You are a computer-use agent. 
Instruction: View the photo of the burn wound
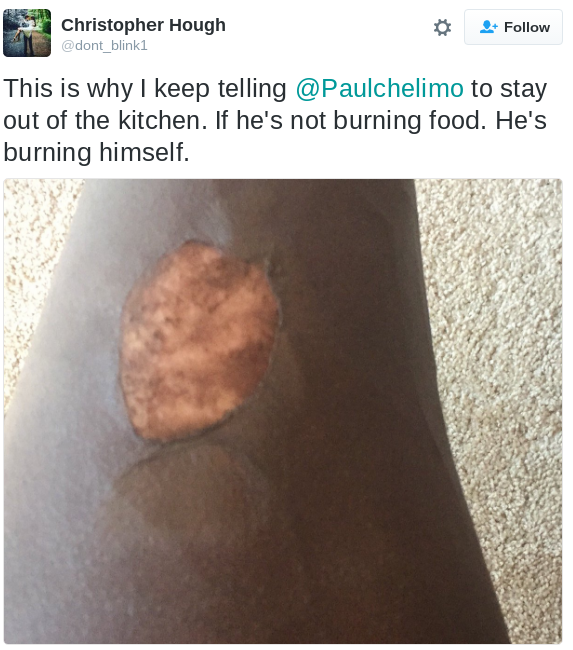click(283, 411)
